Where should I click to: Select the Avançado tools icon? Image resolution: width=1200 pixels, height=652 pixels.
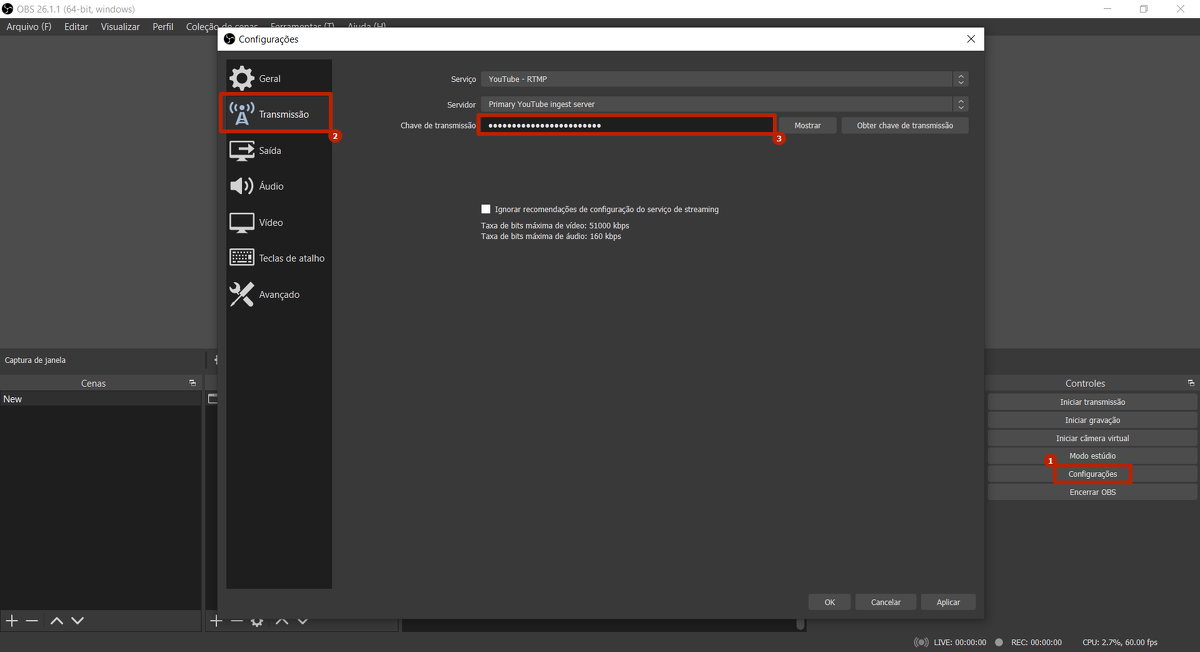[x=241, y=294]
